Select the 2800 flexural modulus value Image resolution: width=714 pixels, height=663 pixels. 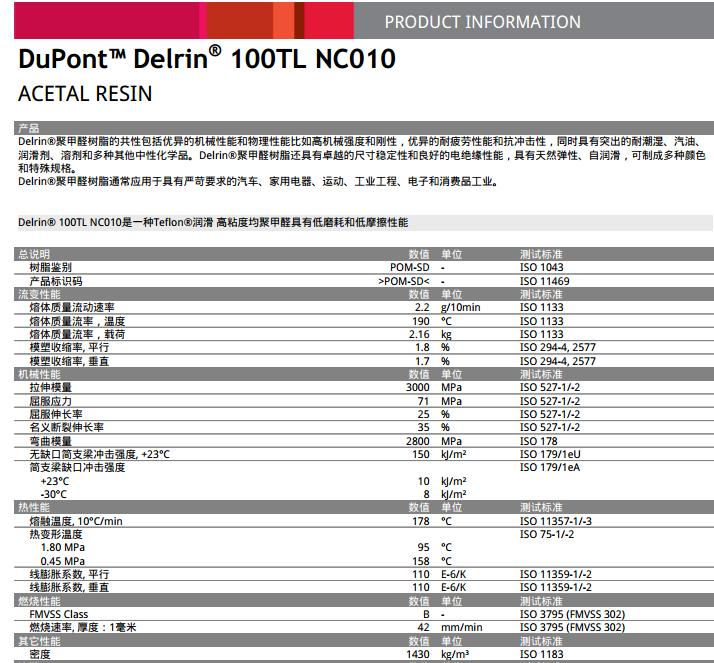[418, 441]
